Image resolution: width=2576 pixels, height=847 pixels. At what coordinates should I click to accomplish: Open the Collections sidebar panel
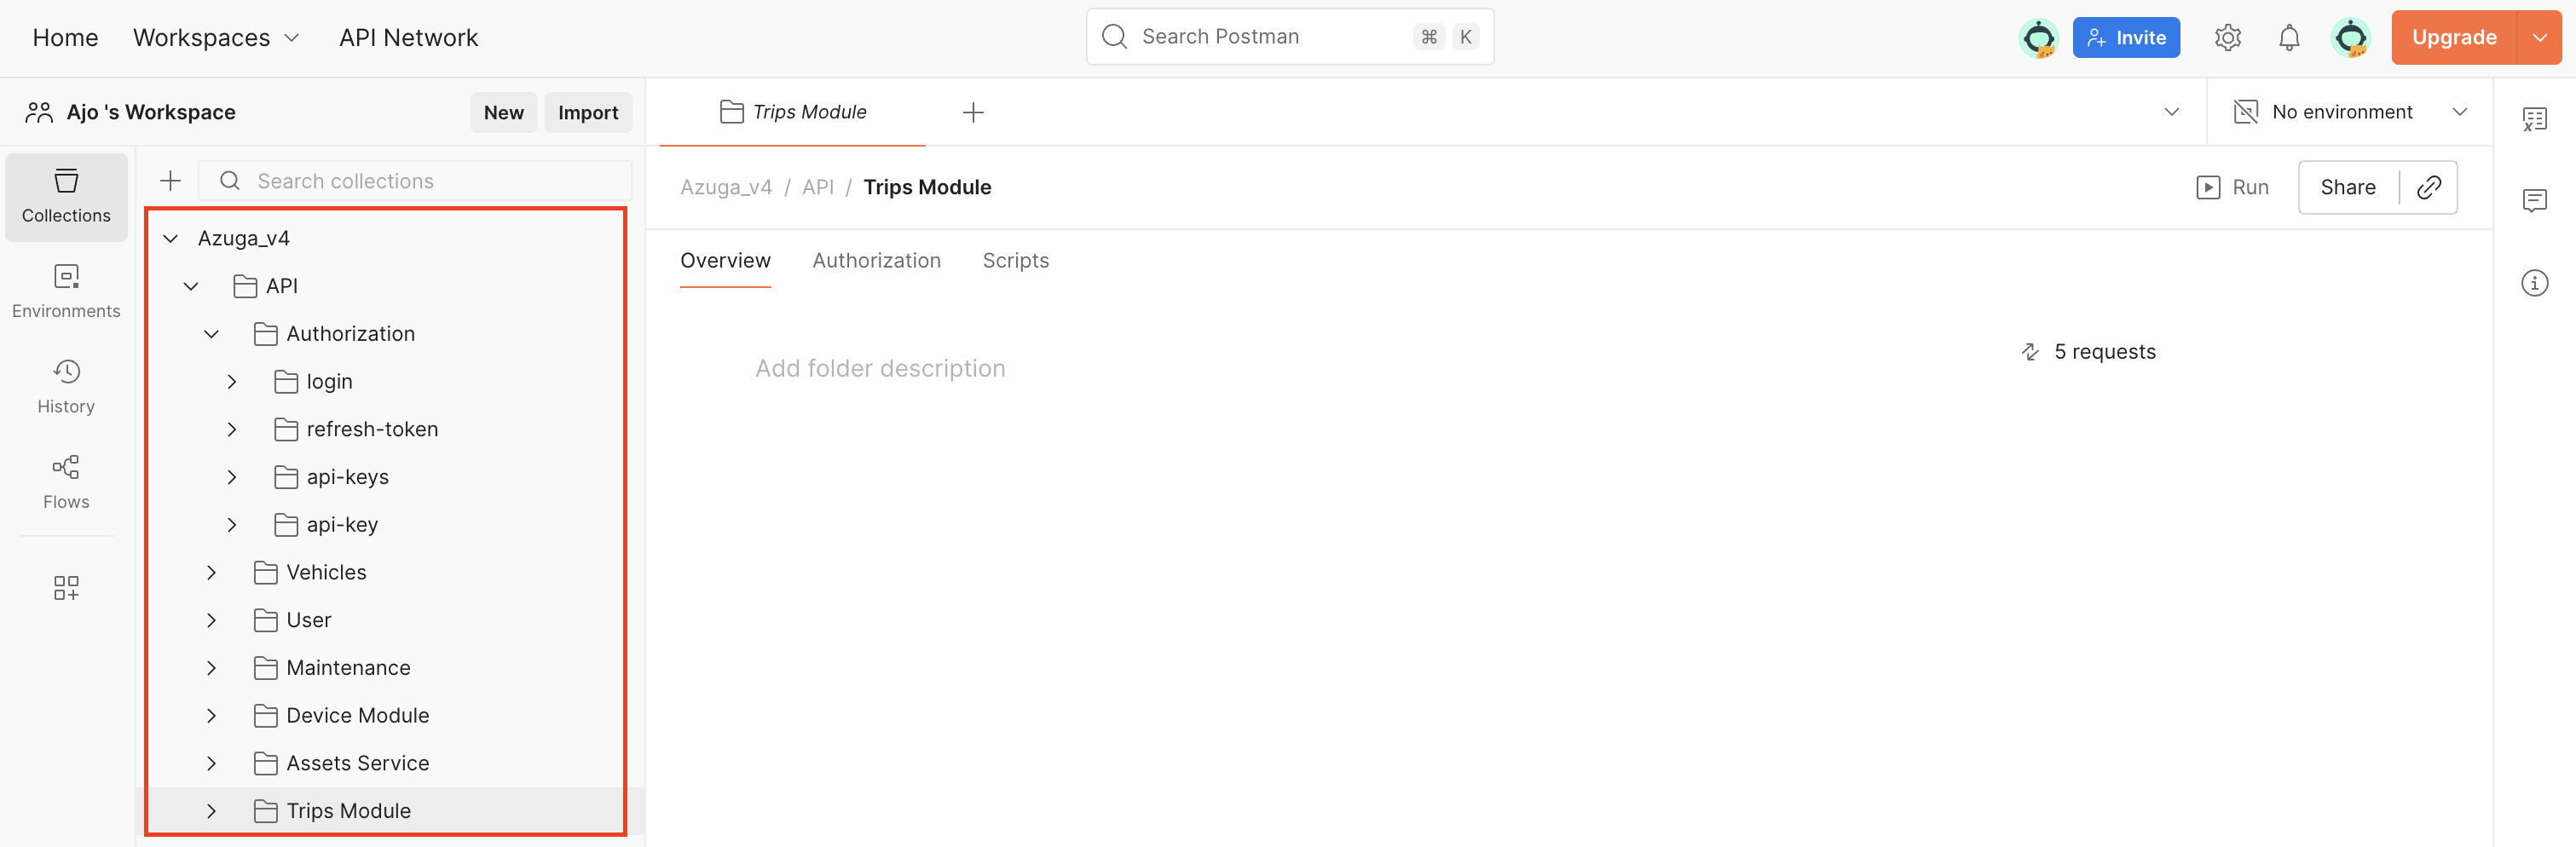66,197
